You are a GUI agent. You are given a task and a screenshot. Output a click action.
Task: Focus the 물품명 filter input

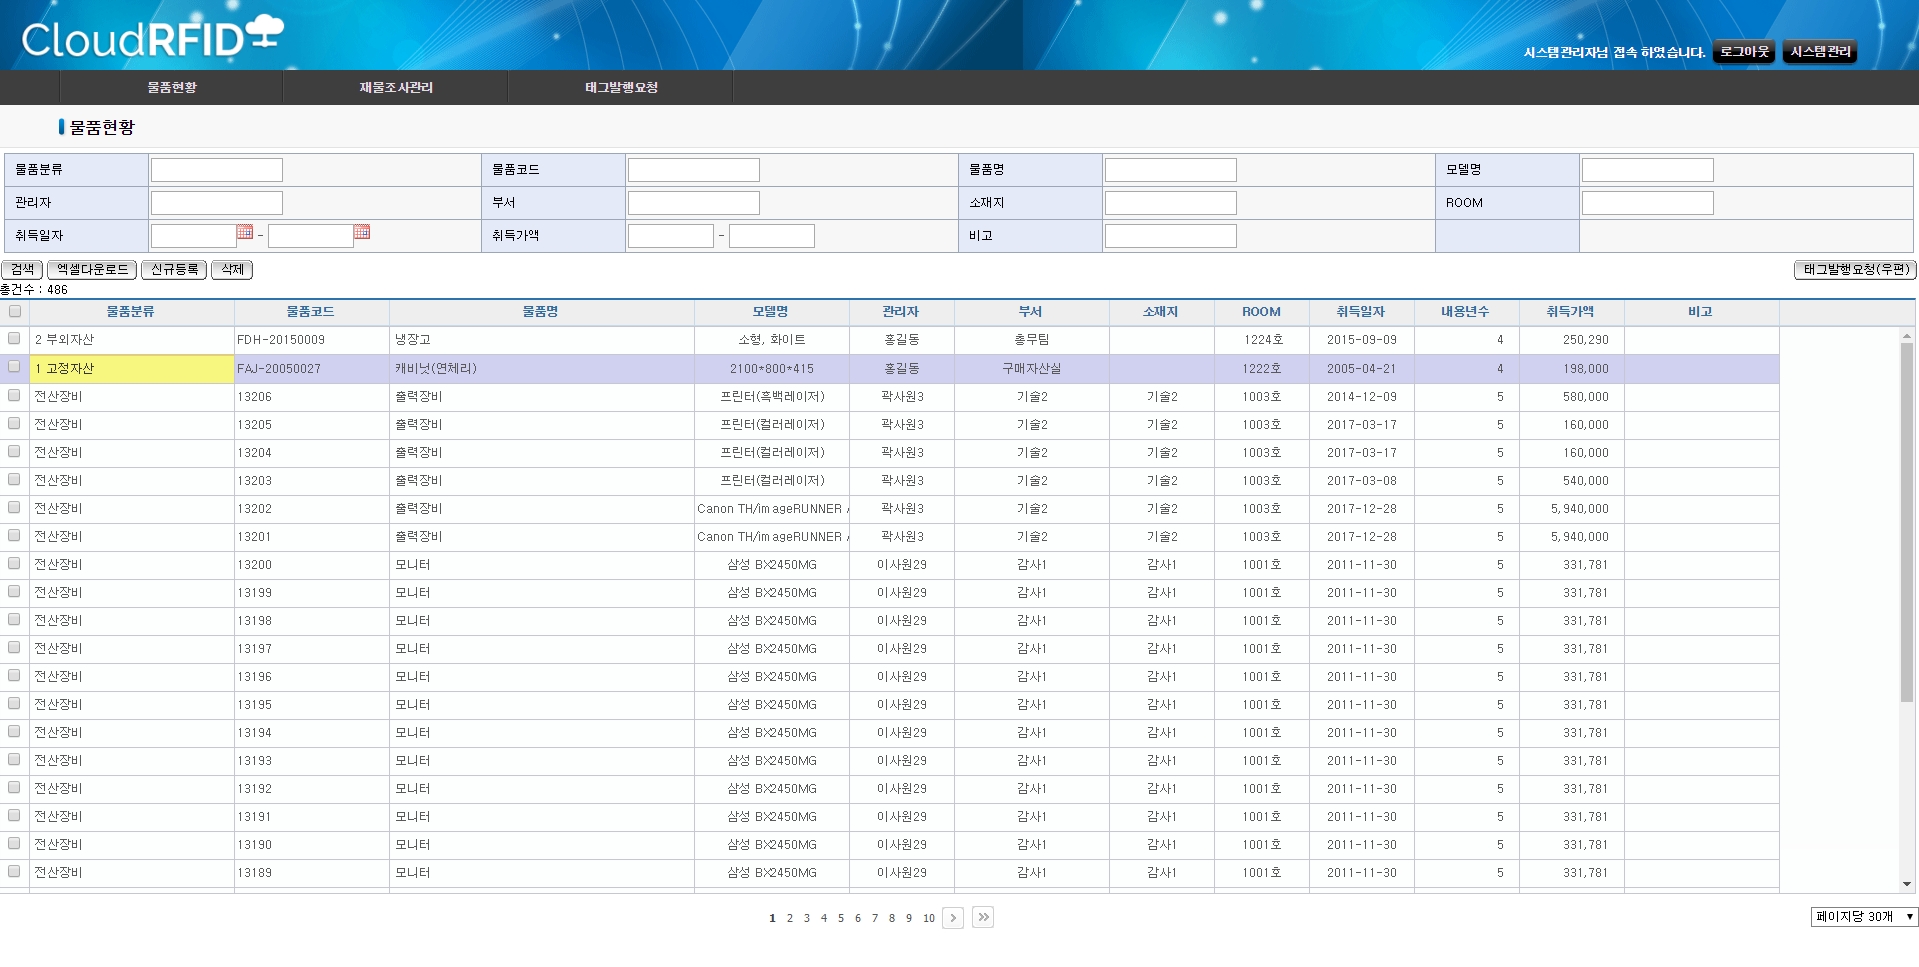click(1171, 170)
